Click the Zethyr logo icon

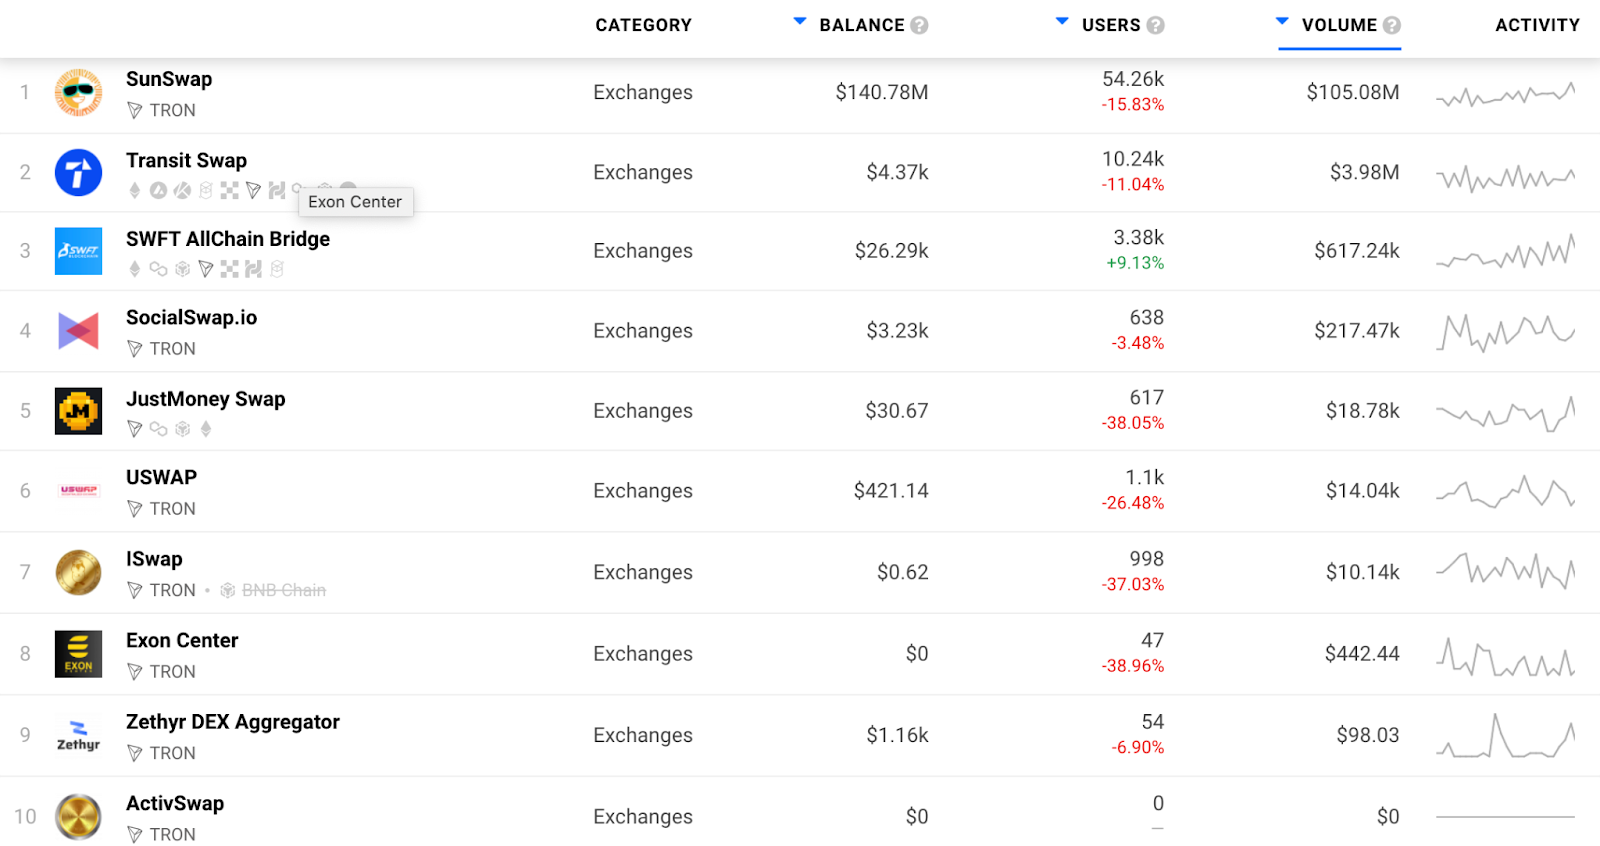tap(78, 735)
